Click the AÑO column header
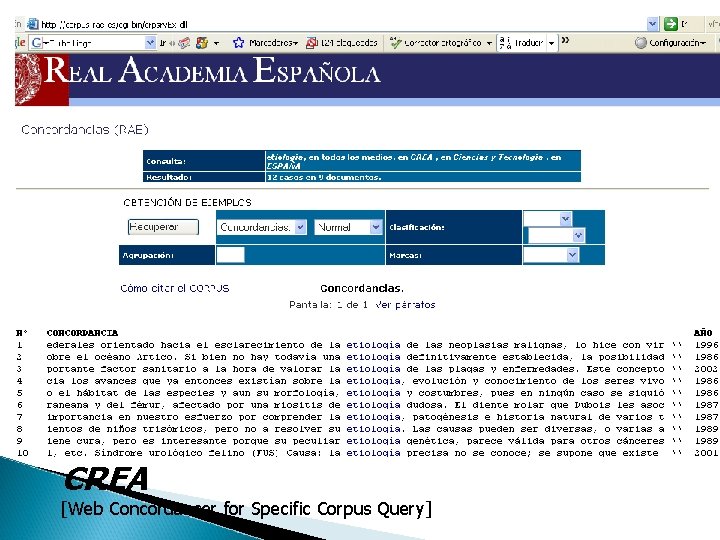Screen dimensions: 720x540 click(703, 332)
